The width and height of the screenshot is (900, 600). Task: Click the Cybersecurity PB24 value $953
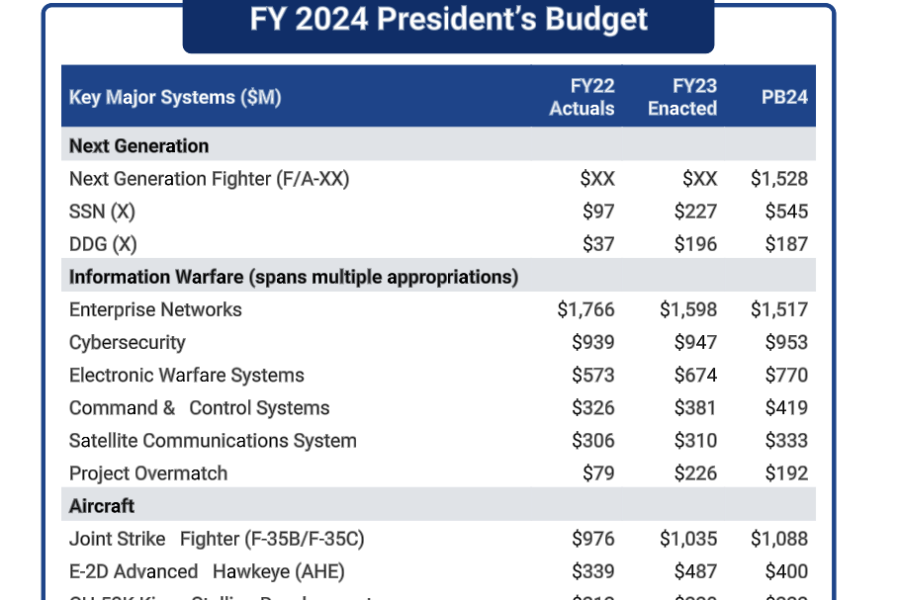click(x=786, y=343)
